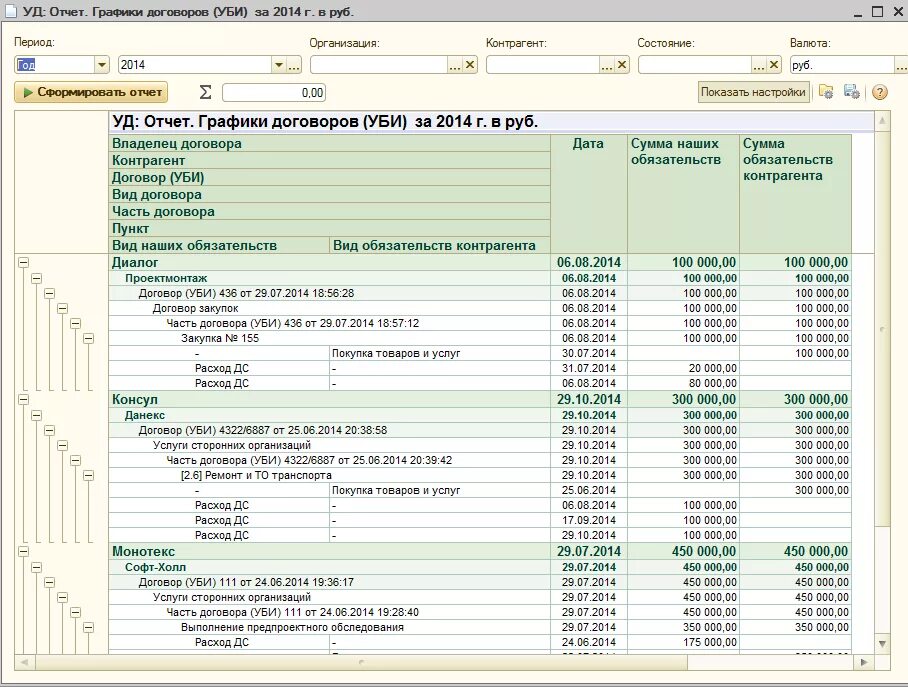The width and height of the screenshot is (908, 687).
Task: Click the Организация input field
Action: (379, 65)
